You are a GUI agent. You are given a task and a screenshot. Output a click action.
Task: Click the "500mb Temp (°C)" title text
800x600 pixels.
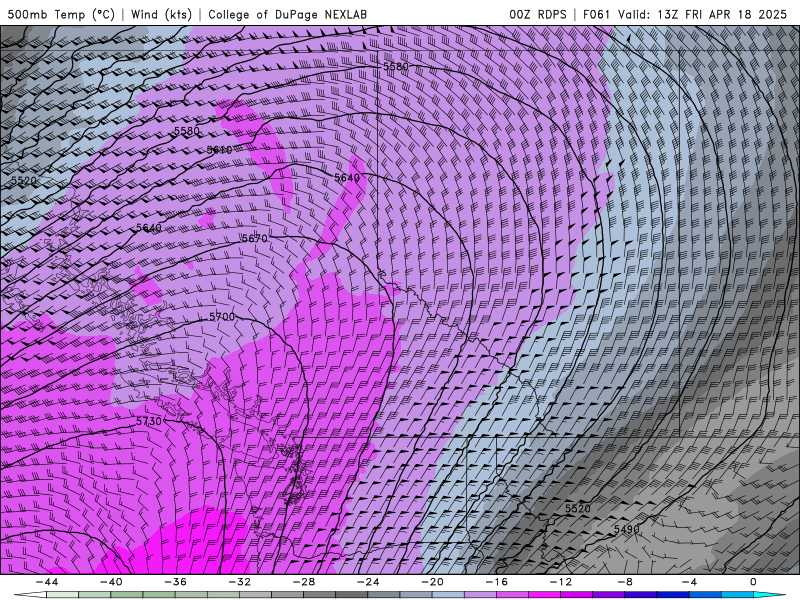coord(61,14)
